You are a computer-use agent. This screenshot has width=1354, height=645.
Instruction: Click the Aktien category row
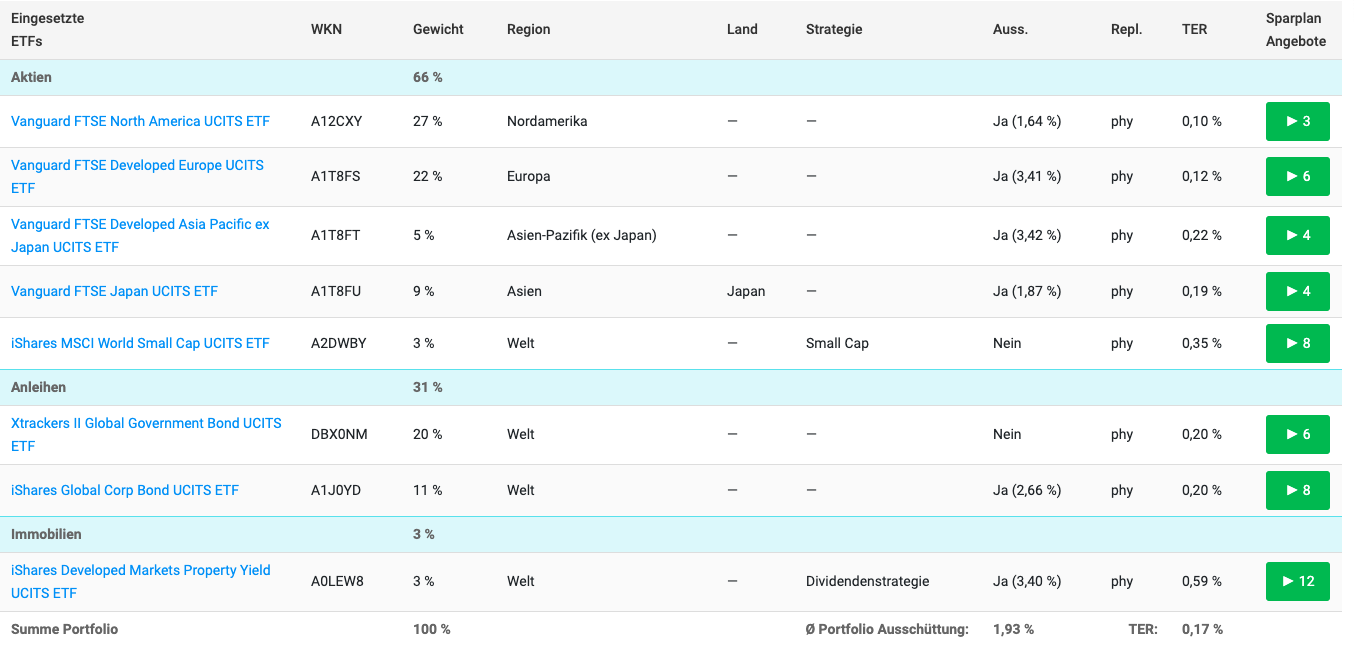click(x=32, y=78)
